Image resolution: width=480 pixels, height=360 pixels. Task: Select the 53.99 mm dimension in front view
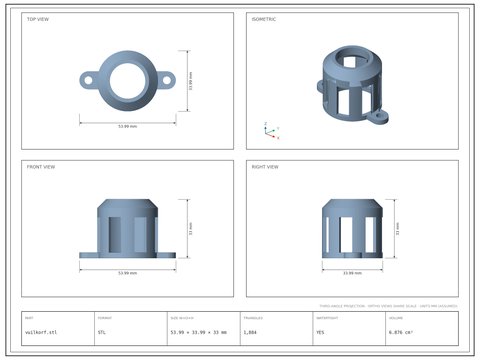pos(127,270)
